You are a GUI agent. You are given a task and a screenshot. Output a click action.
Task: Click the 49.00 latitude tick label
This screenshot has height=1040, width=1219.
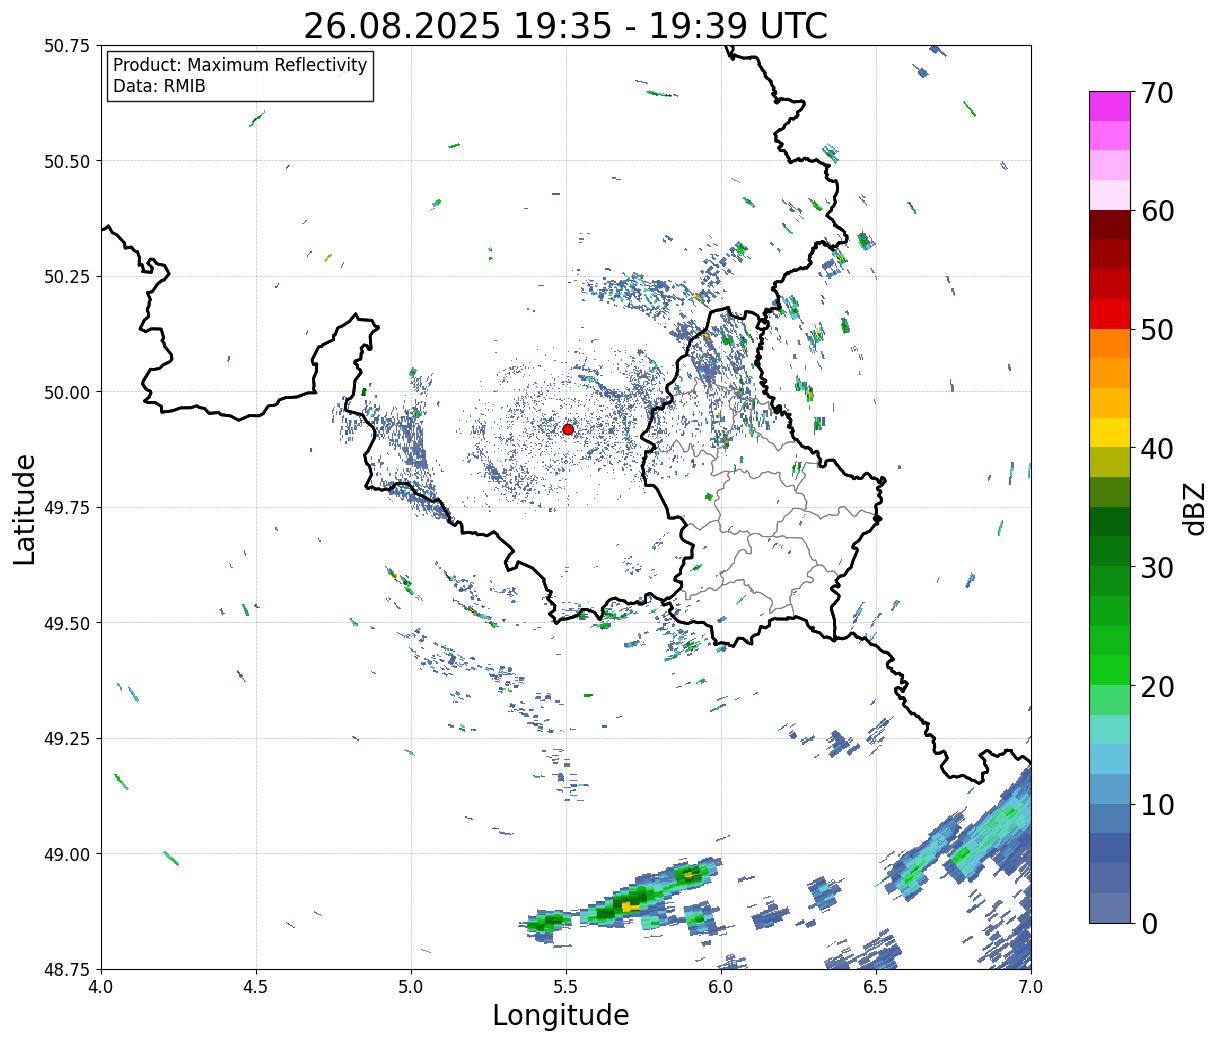67,854
